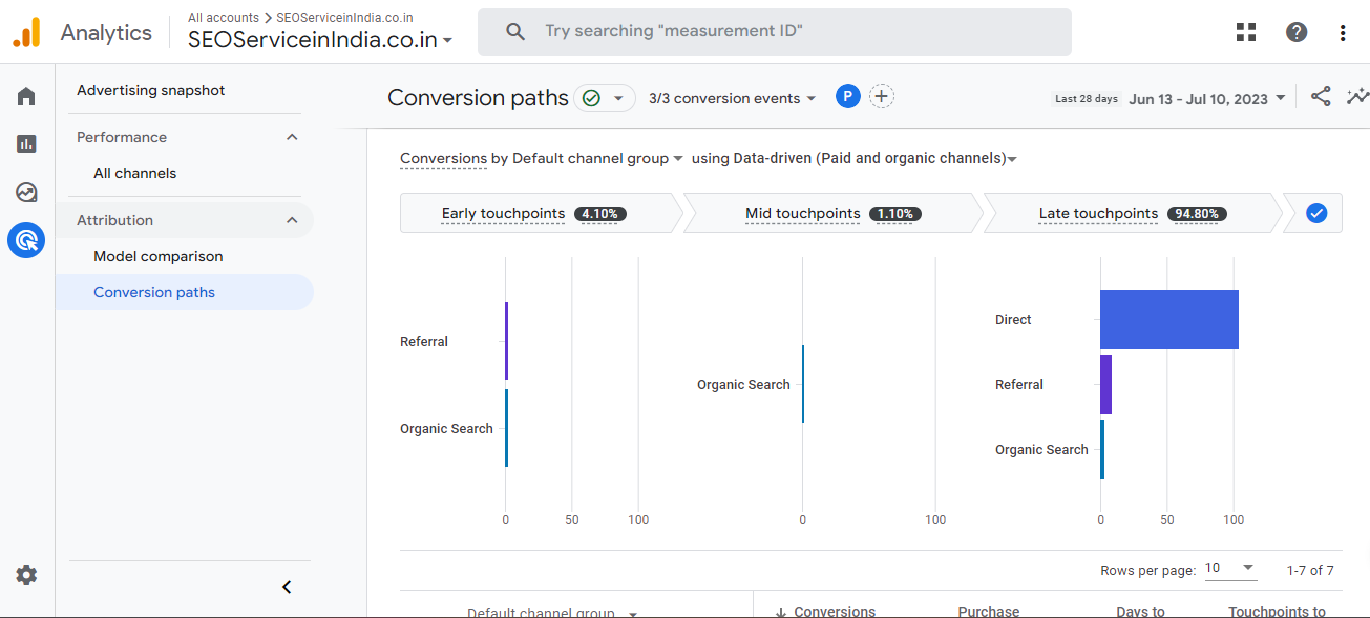Click the green report status checkmark

coord(591,98)
